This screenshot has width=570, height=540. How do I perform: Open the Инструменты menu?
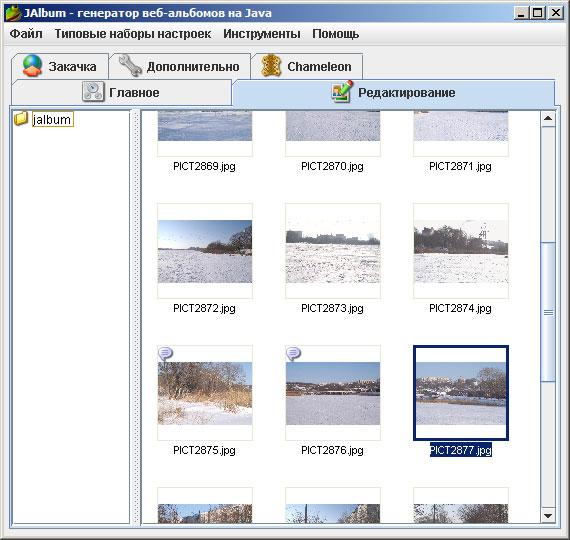[x=262, y=34]
